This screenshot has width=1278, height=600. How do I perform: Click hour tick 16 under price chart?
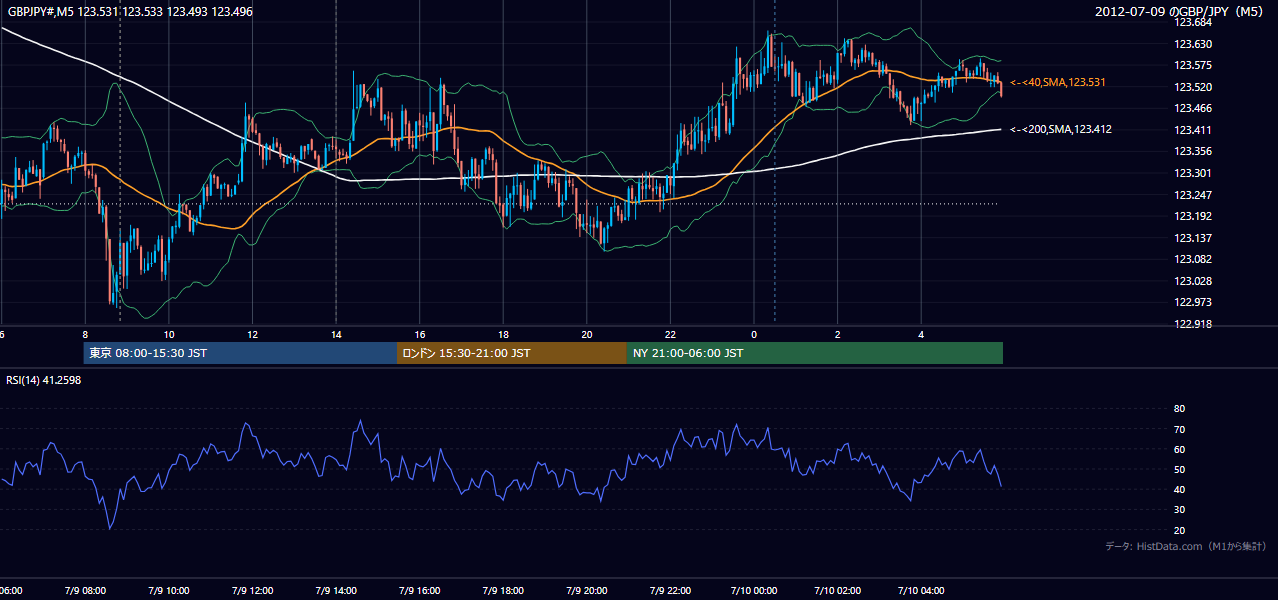420,335
